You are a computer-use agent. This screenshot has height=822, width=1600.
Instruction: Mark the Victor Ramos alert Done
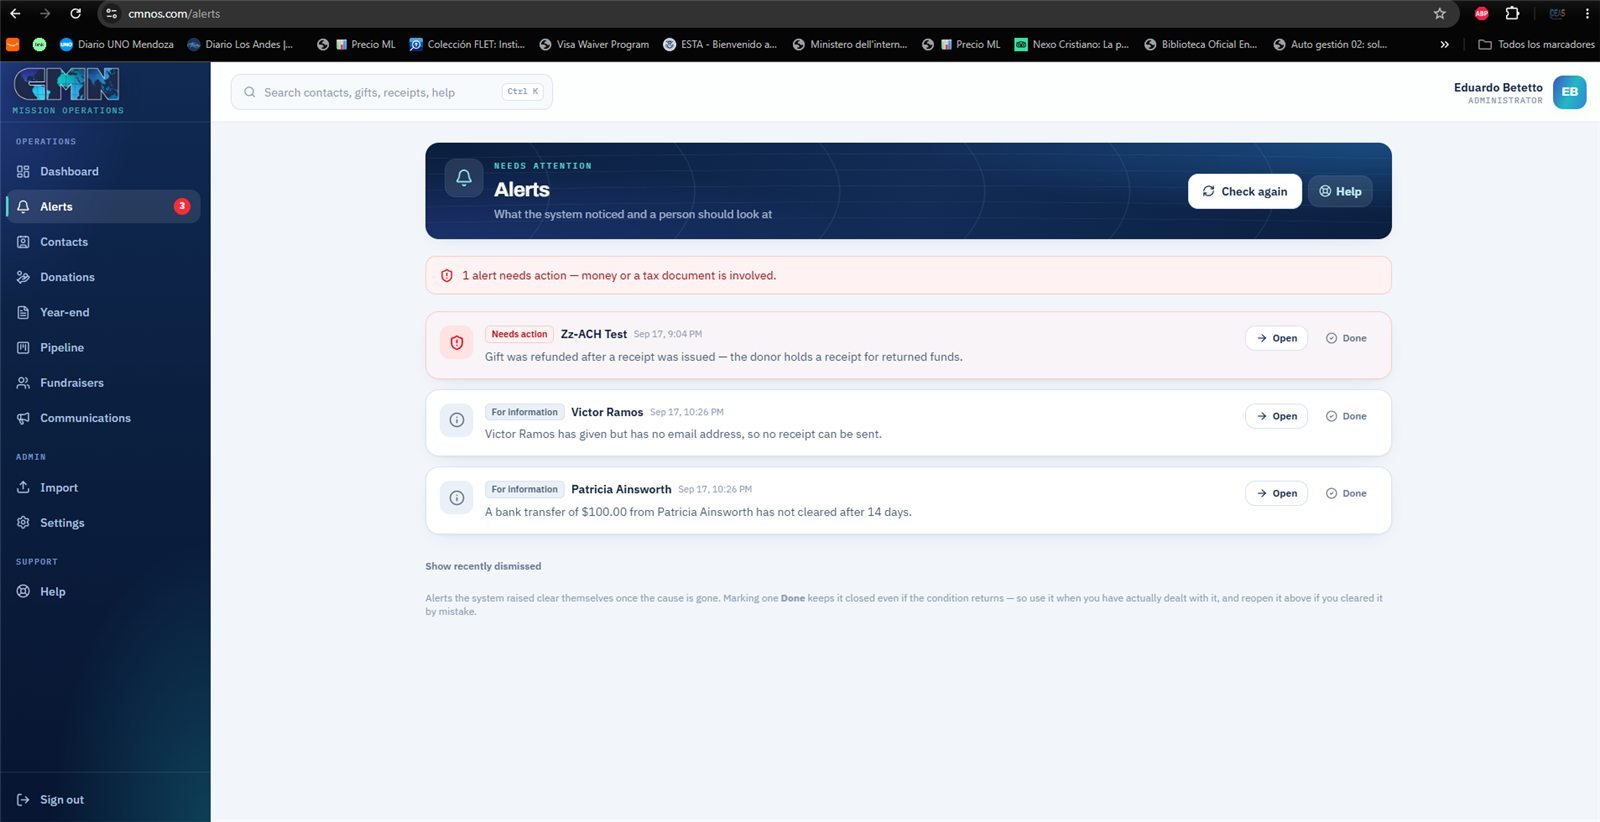[1346, 416]
